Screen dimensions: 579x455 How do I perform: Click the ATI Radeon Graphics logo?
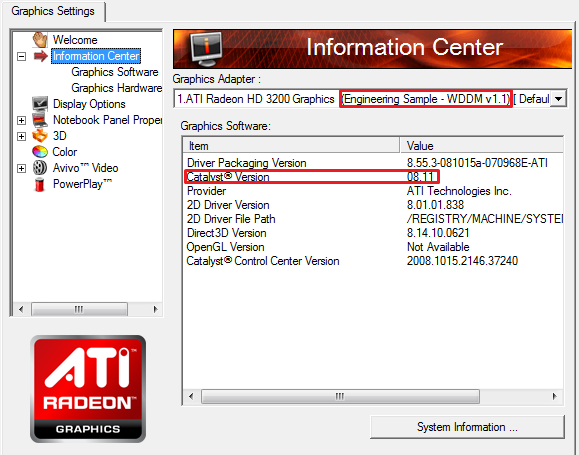[x=88, y=389]
